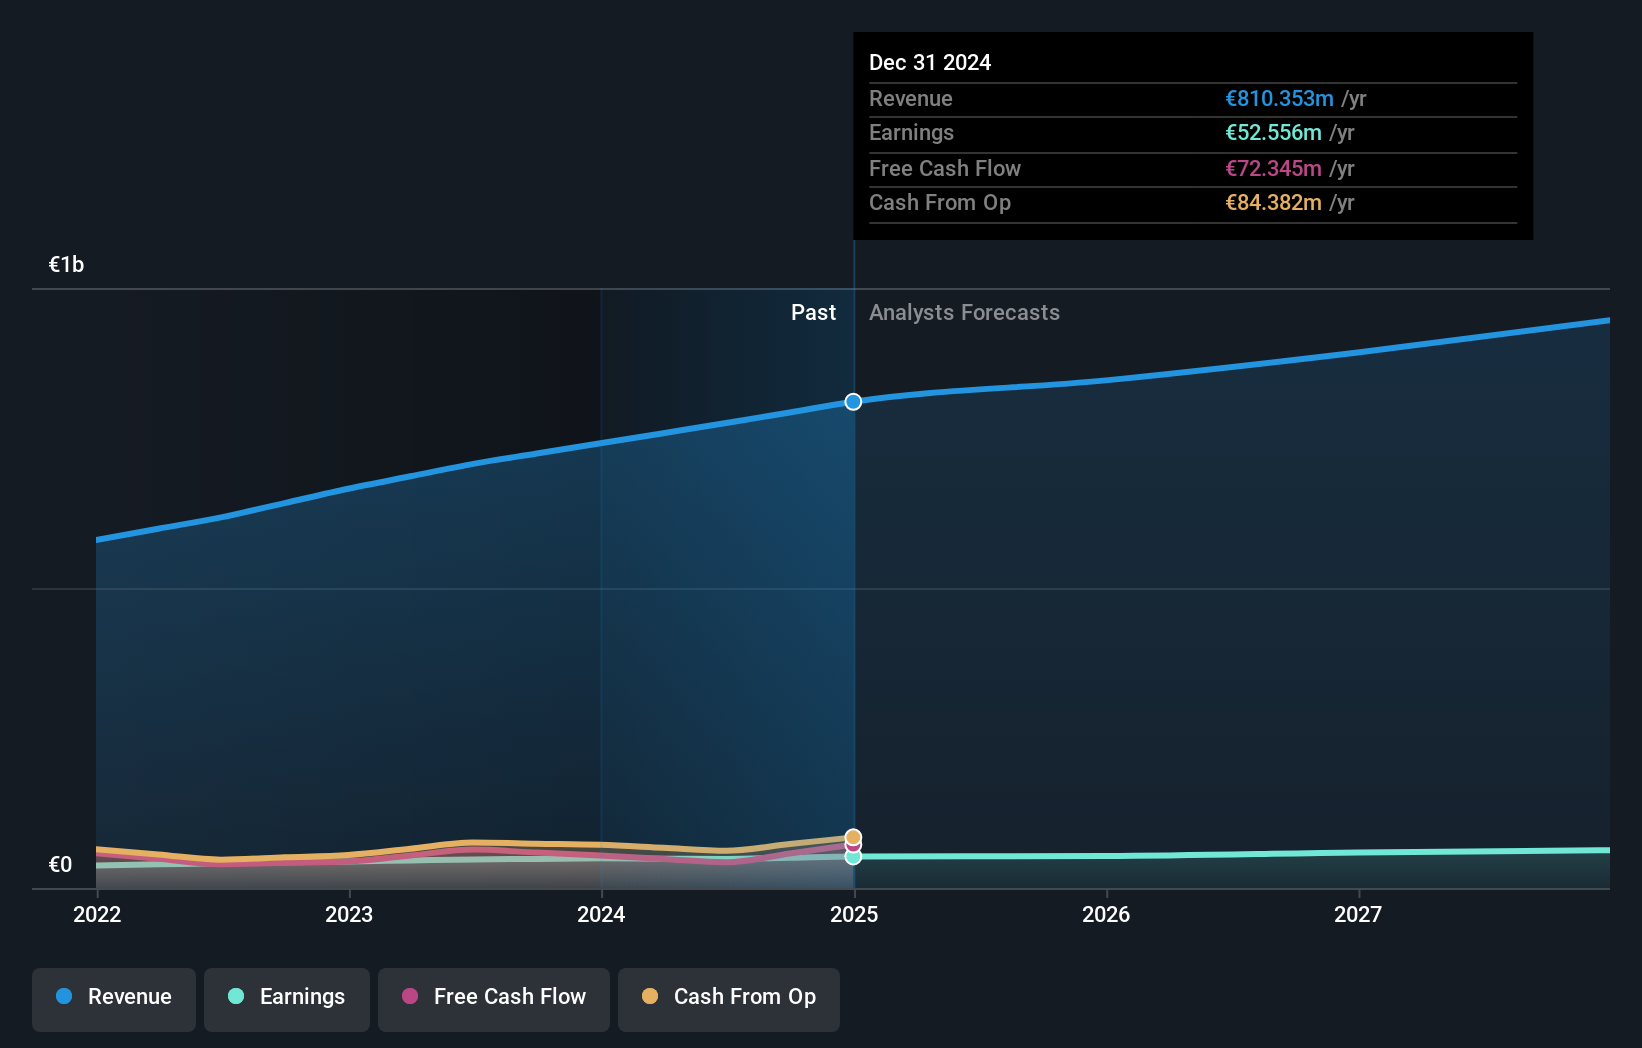Click the Free Cash Flow label in tooltip
The height and width of the screenshot is (1048, 1642).
(945, 169)
